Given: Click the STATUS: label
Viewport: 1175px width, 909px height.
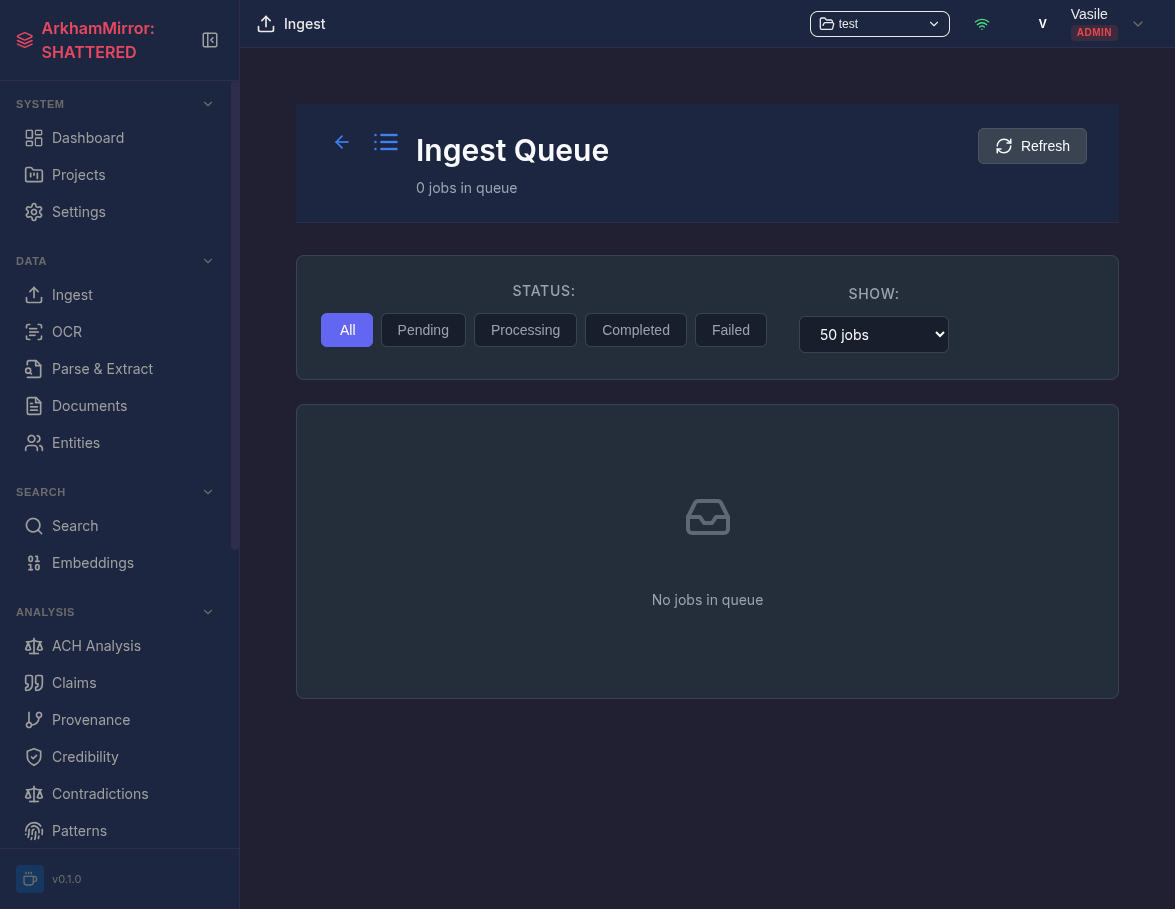Looking at the screenshot, I should tap(543, 291).
